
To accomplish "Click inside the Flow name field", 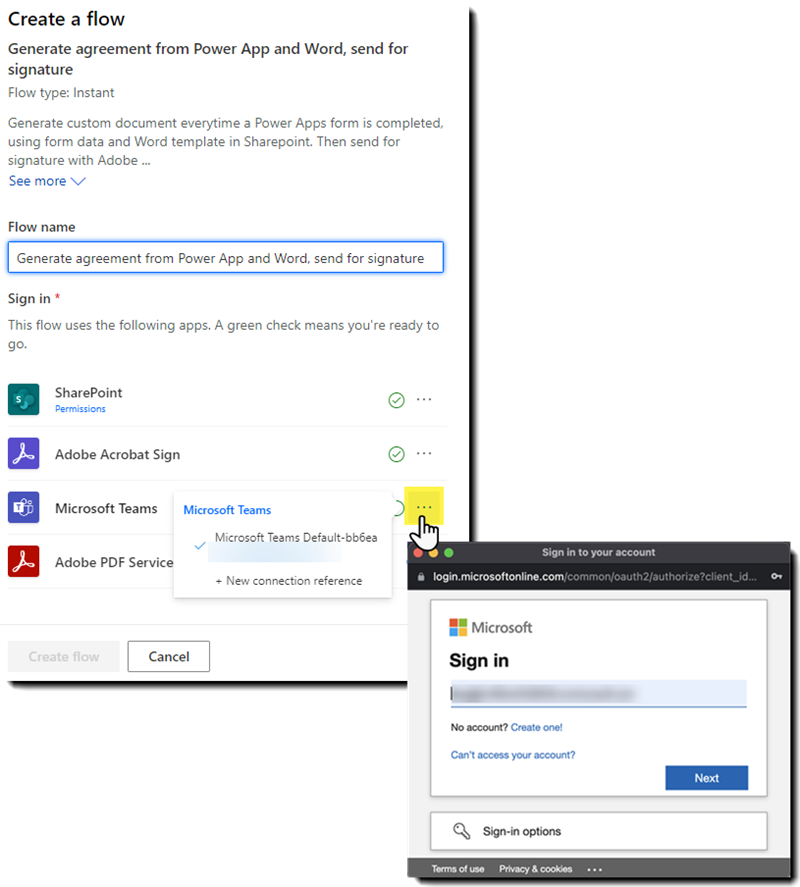I will [x=226, y=257].
